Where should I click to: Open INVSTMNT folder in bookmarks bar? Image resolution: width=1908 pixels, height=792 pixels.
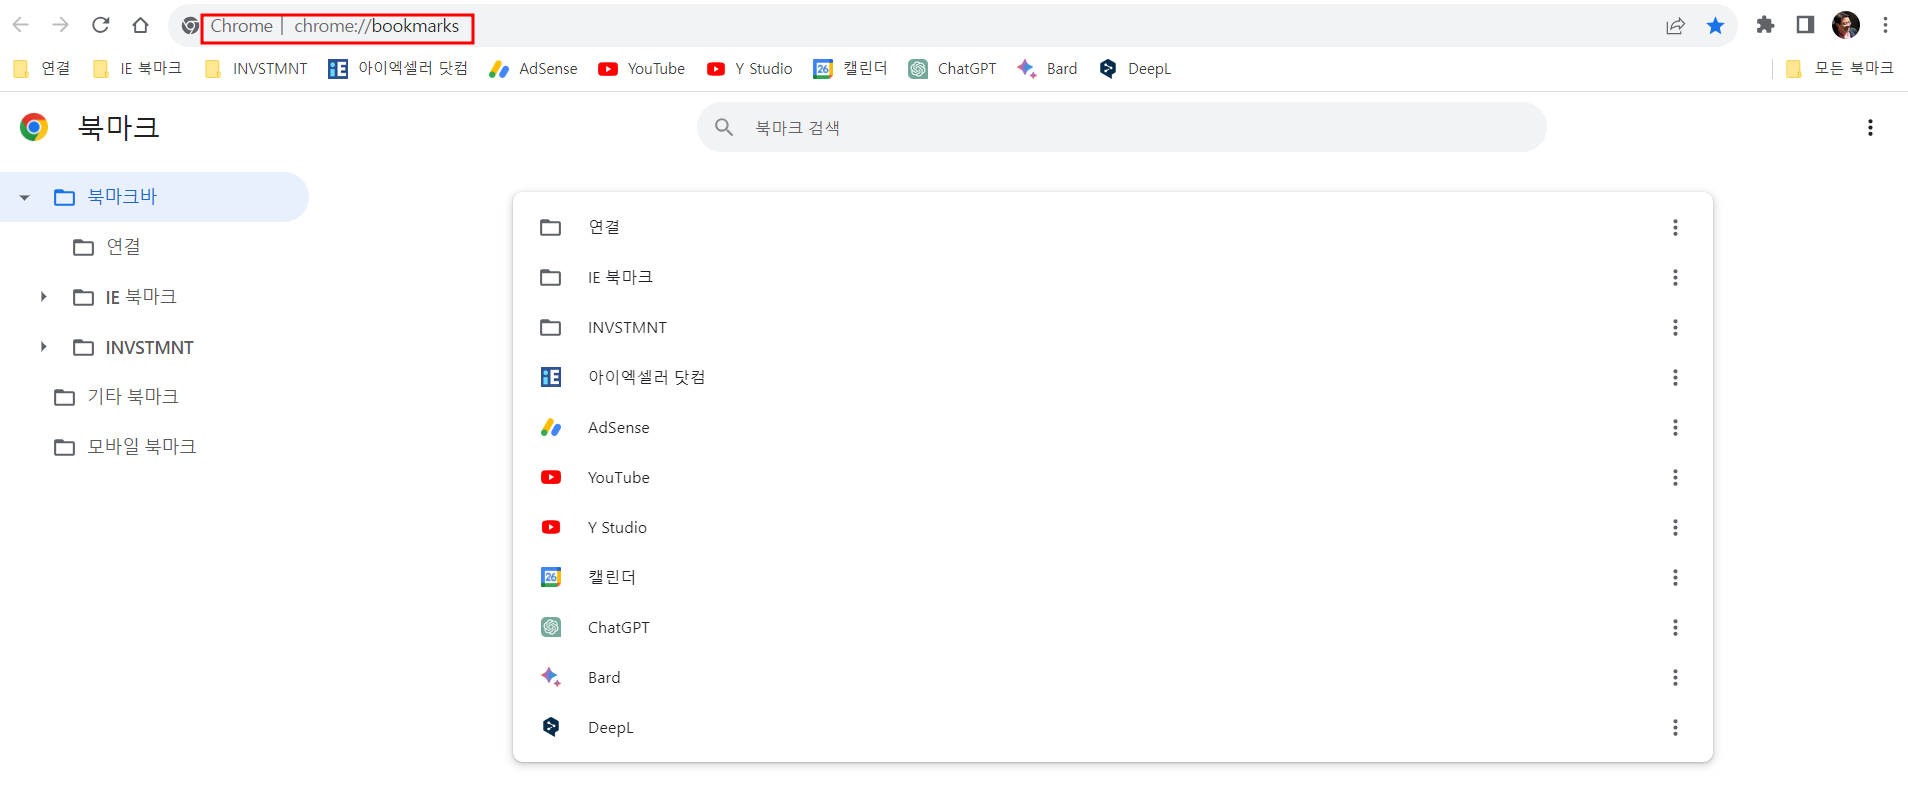256,68
